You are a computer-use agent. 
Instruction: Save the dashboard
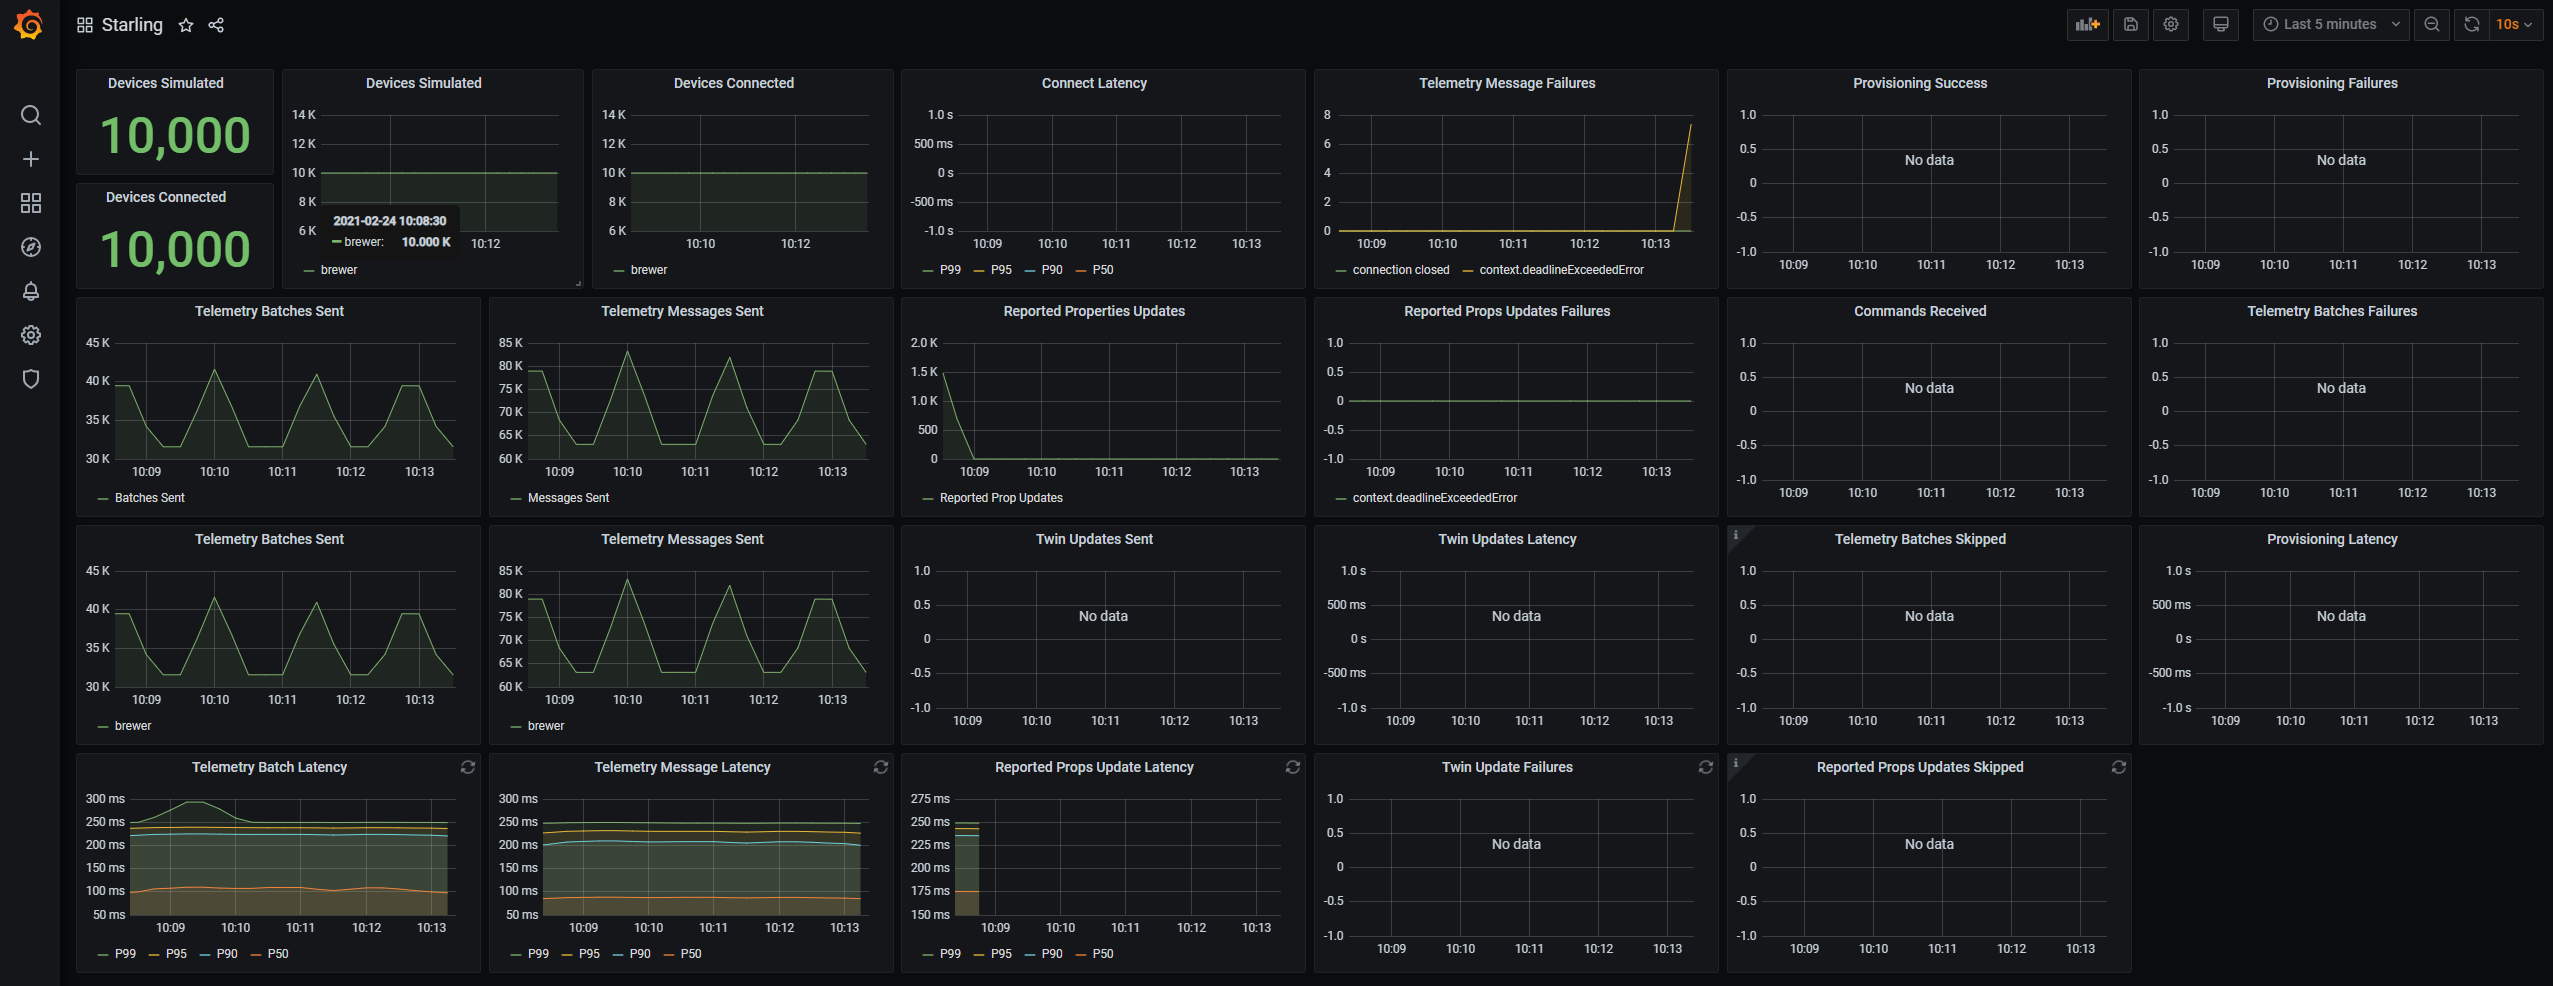(x=2131, y=24)
